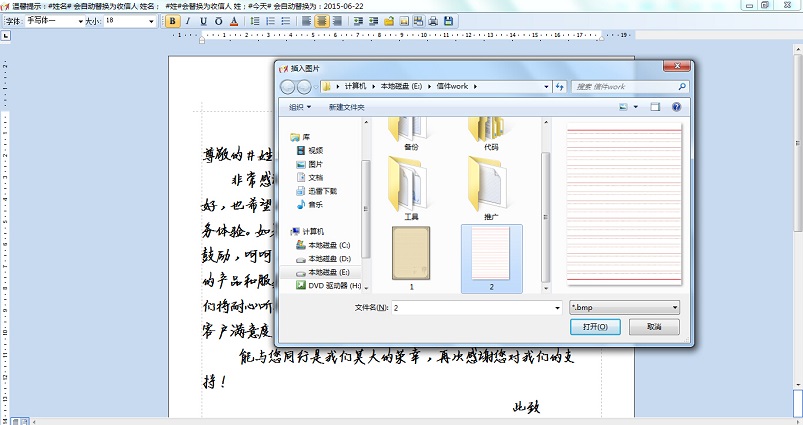Screen dimensions: 803x425
Task: Click the help icon in the dialog
Action: pyautogui.click(x=676, y=106)
